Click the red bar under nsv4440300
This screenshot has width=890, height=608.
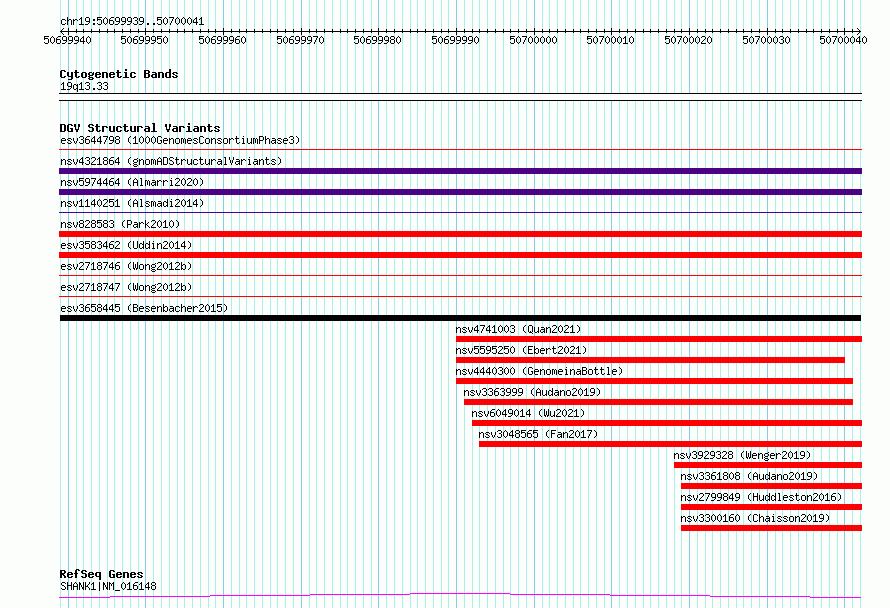654,381
